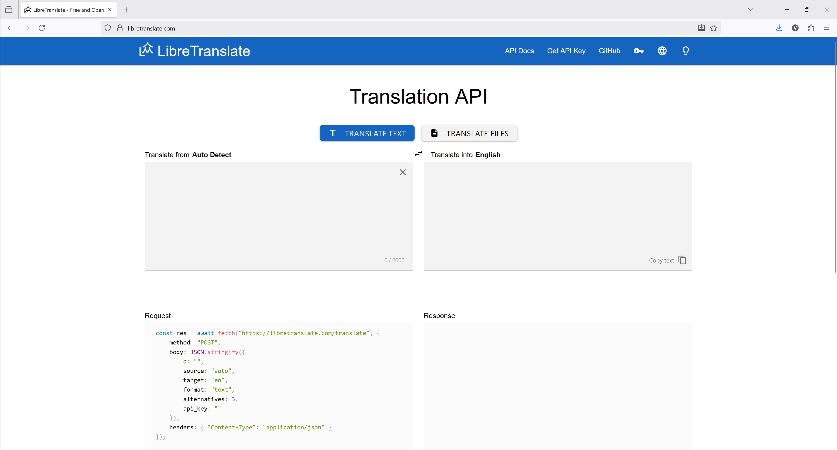Open the Get API Key link
The width and height of the screenshot is (837, 450).
pyautogui.click(x=566, y=51)
